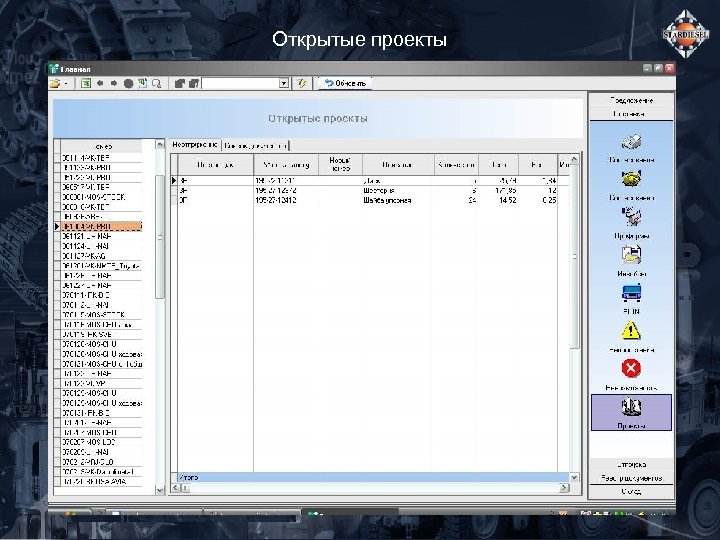Click the table's horizontal scroll right arrow
Screen dimensions: 720x540
coord(564,488)
